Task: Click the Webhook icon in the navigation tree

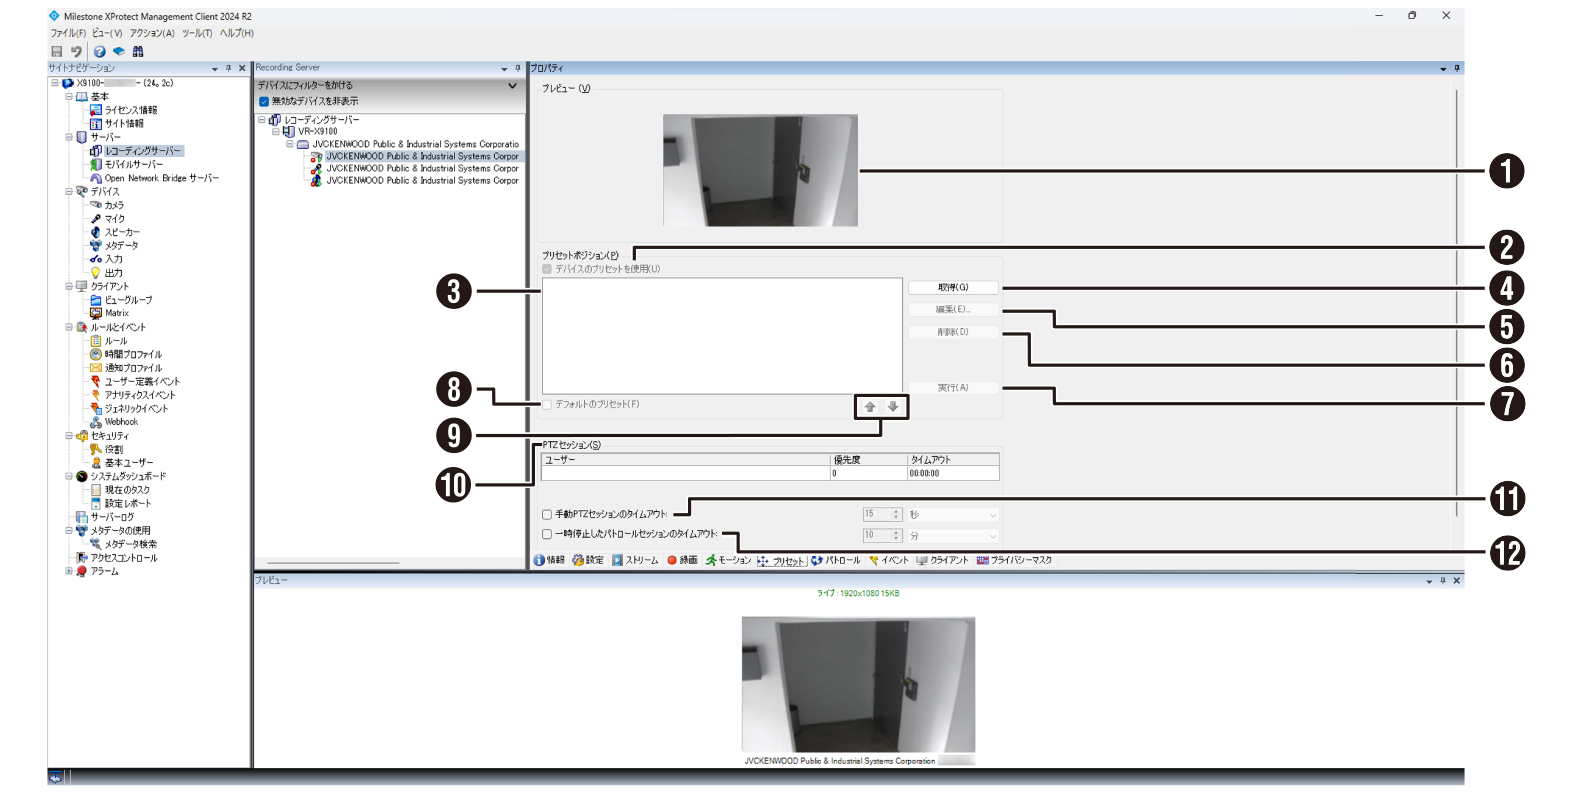Action: pos(96,422)
